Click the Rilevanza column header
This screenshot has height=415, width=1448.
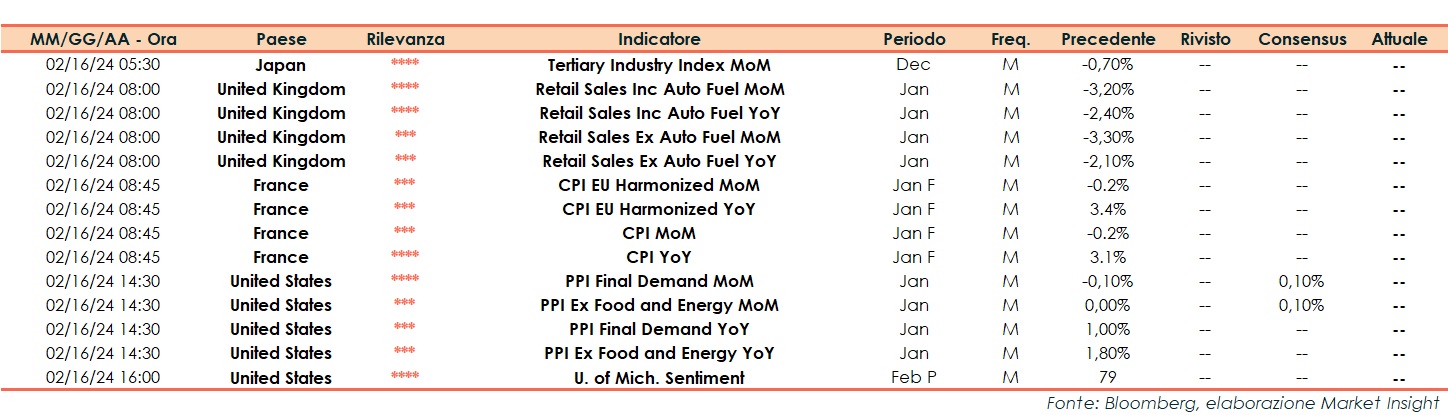pos(405,40)
